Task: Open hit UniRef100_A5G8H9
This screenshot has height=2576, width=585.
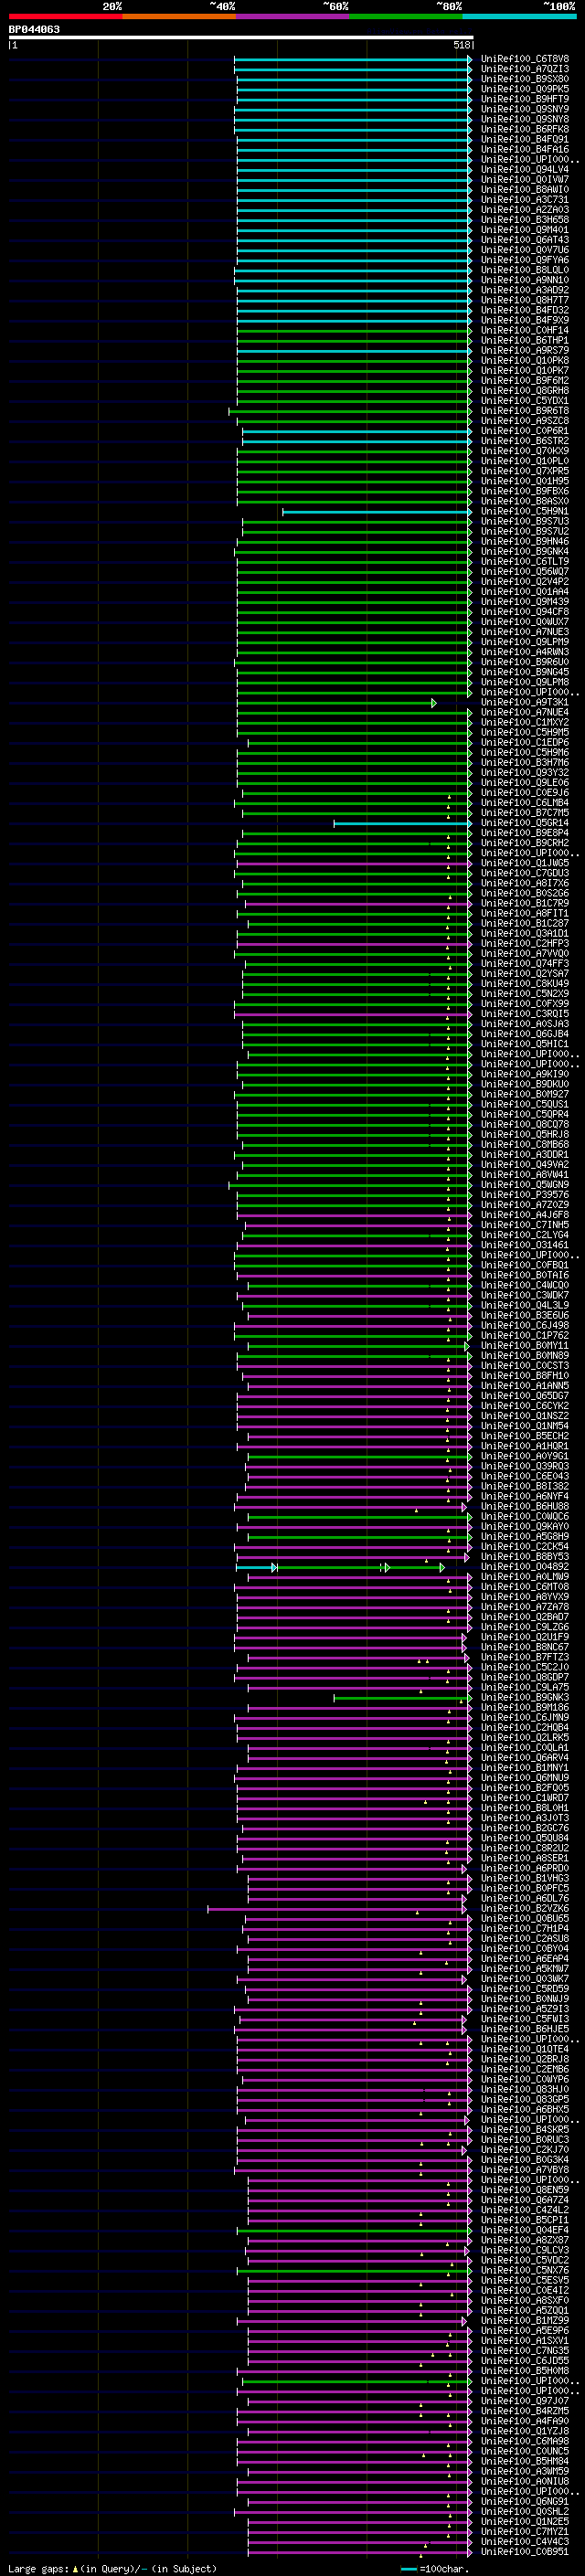Action: (525, 1537)
